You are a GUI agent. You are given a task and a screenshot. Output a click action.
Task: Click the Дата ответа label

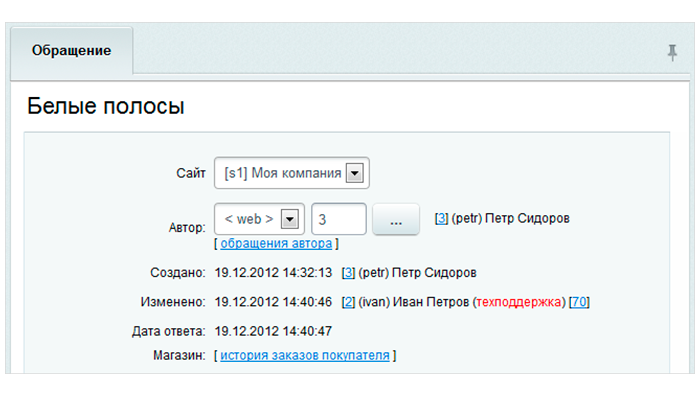tap(168, 331)
